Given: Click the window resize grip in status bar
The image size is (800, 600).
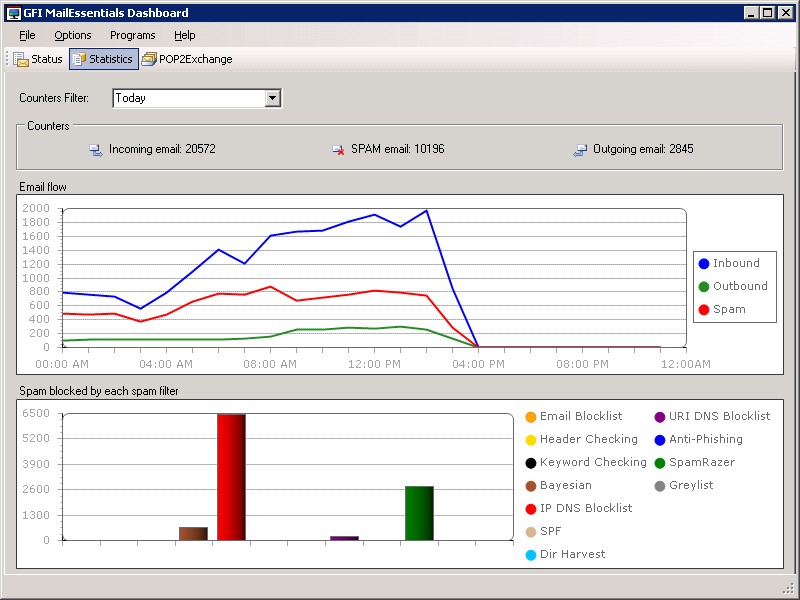Looking at the screenshot, I should pyautogui.click(x=788, y=588).
